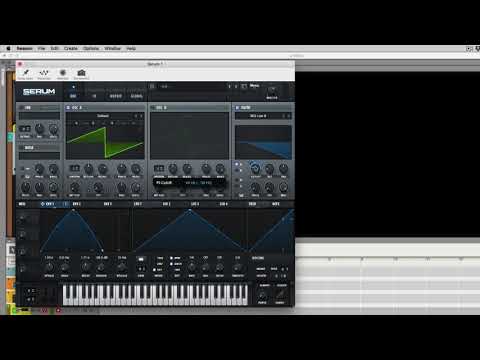
Task: Switch to the GLOBAL tab
Action: click(x=137, y=96)
